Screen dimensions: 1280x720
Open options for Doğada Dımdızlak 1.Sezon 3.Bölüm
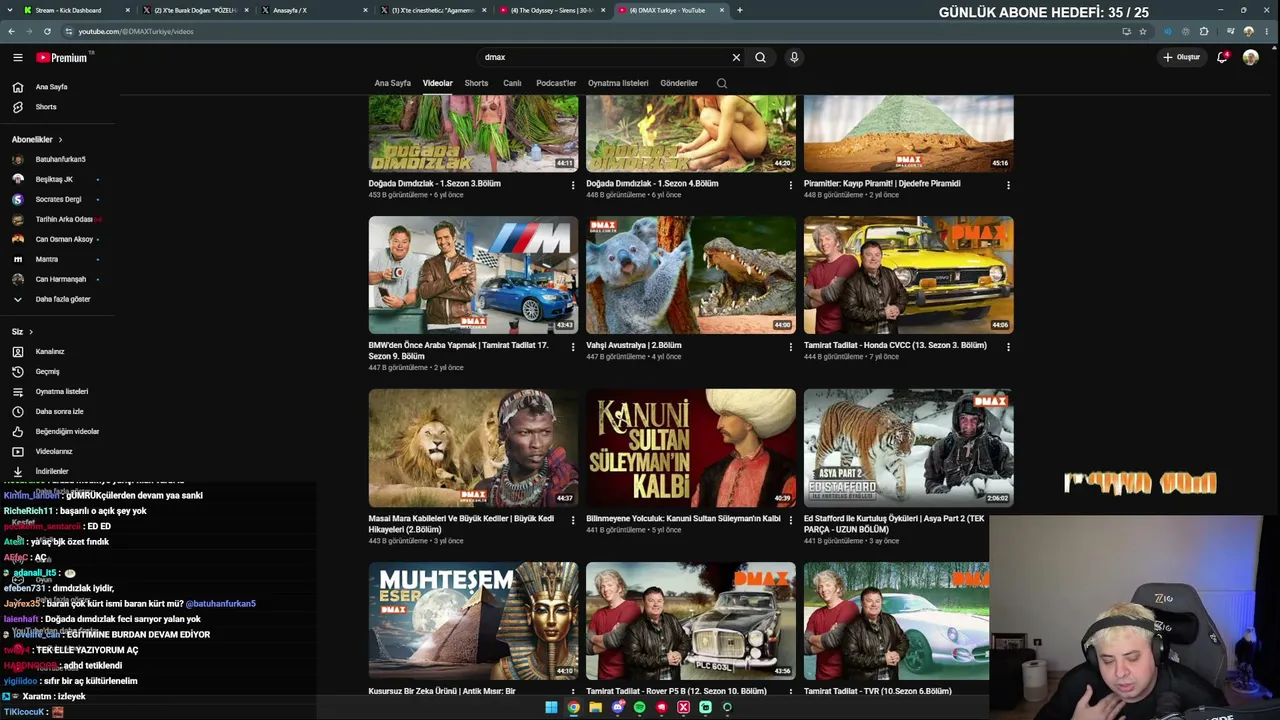pos(573,185)
